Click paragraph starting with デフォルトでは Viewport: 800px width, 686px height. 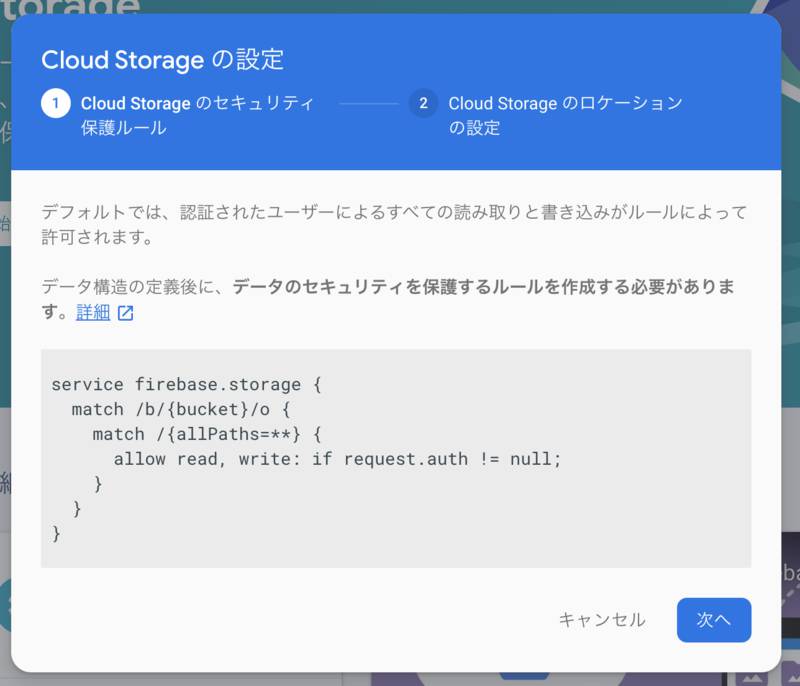pyautogui.click(x=394, y=224)
